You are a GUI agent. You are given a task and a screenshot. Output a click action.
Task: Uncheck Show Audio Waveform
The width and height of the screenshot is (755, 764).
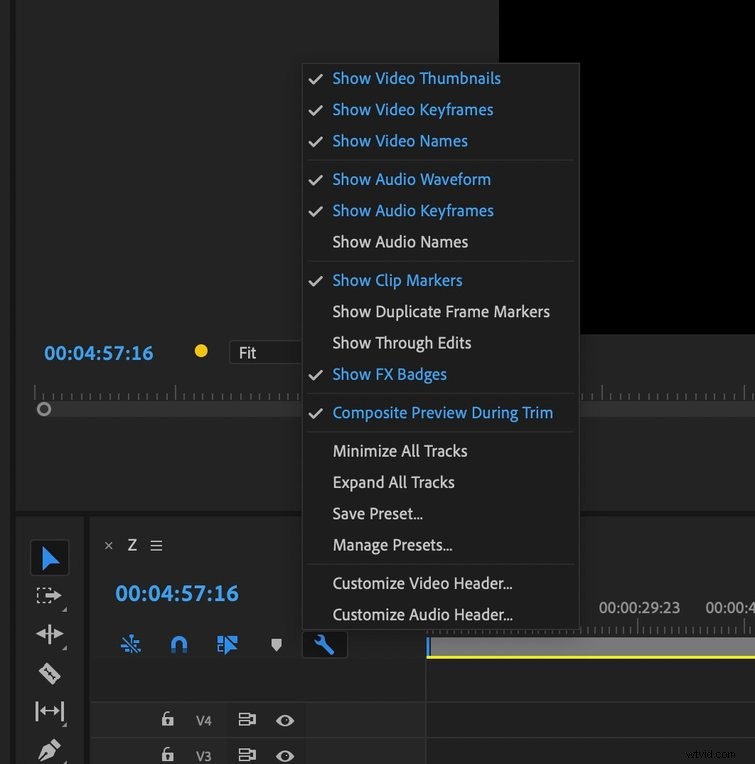[x=440, y=180]
